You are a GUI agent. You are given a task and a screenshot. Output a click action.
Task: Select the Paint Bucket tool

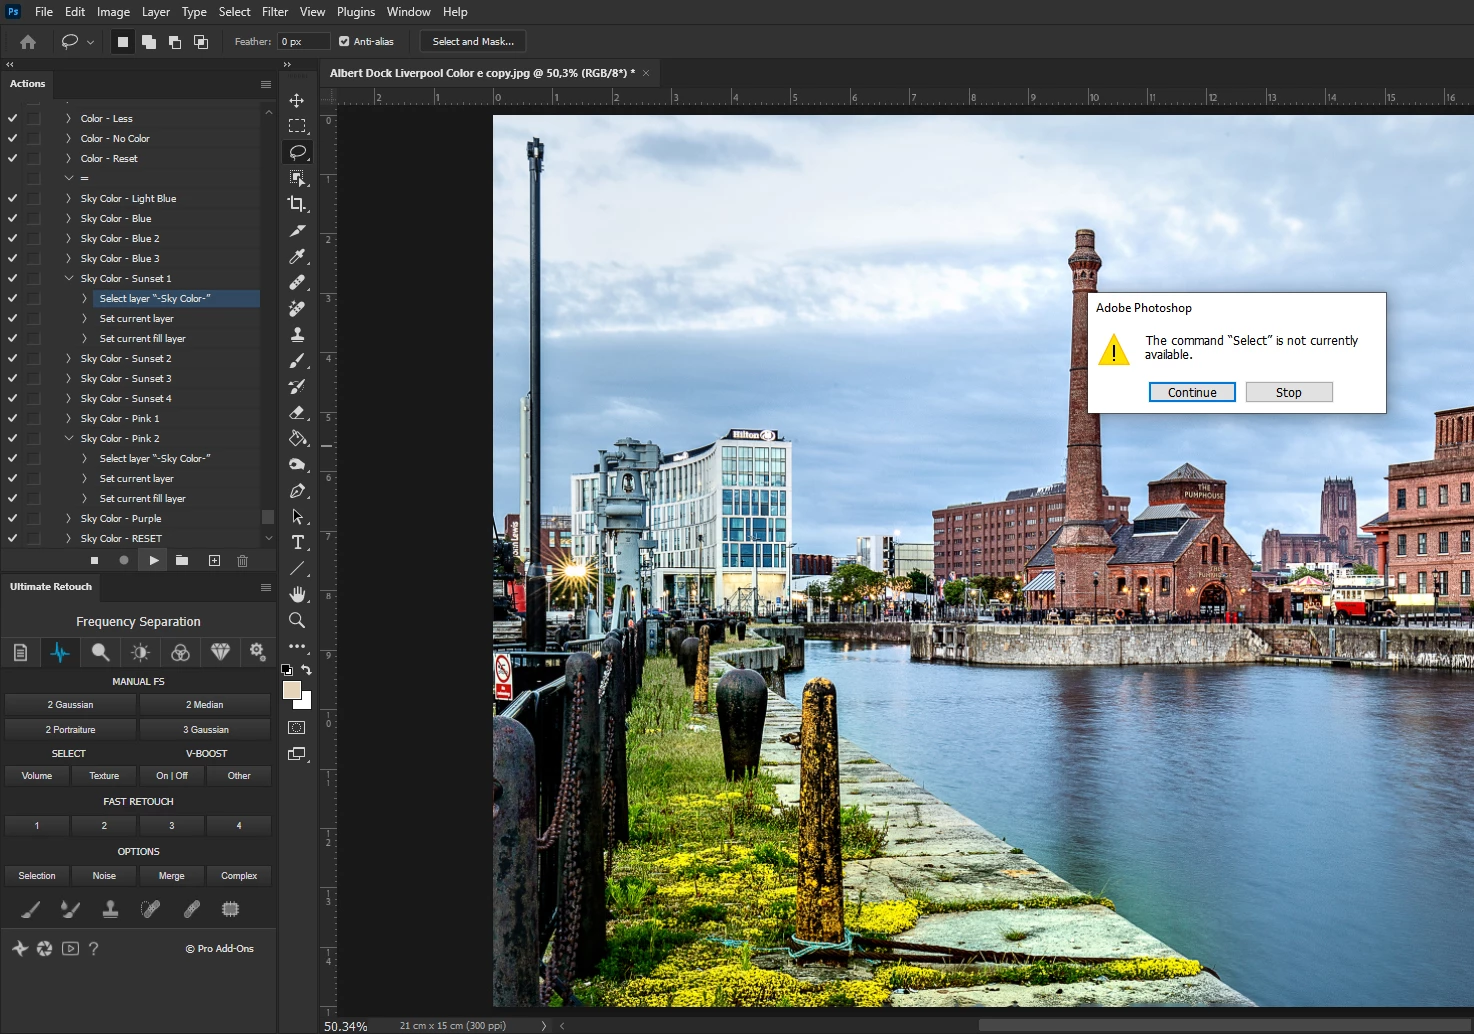coord(297,438)
